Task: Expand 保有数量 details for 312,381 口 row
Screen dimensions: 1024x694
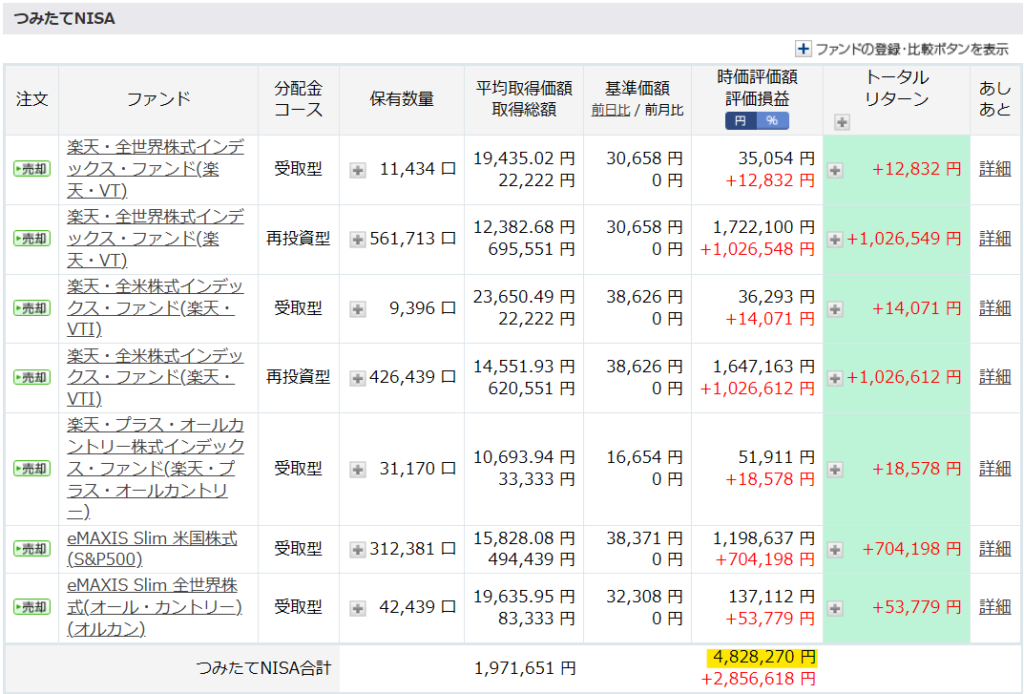Action: pos(357,549)
